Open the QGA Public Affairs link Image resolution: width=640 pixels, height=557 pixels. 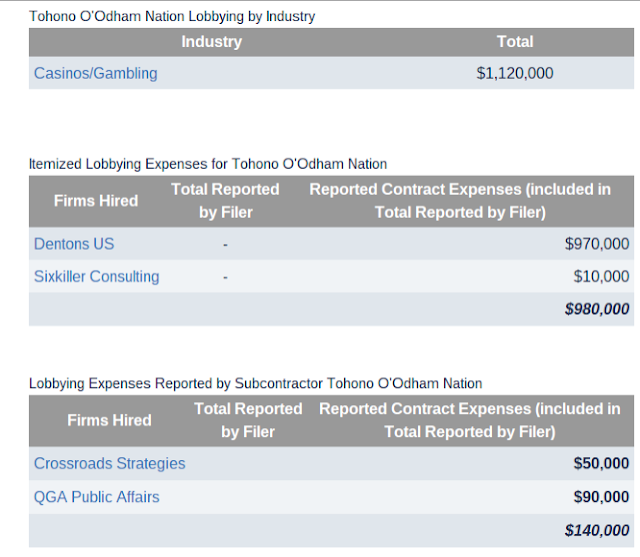click(96, 497)
